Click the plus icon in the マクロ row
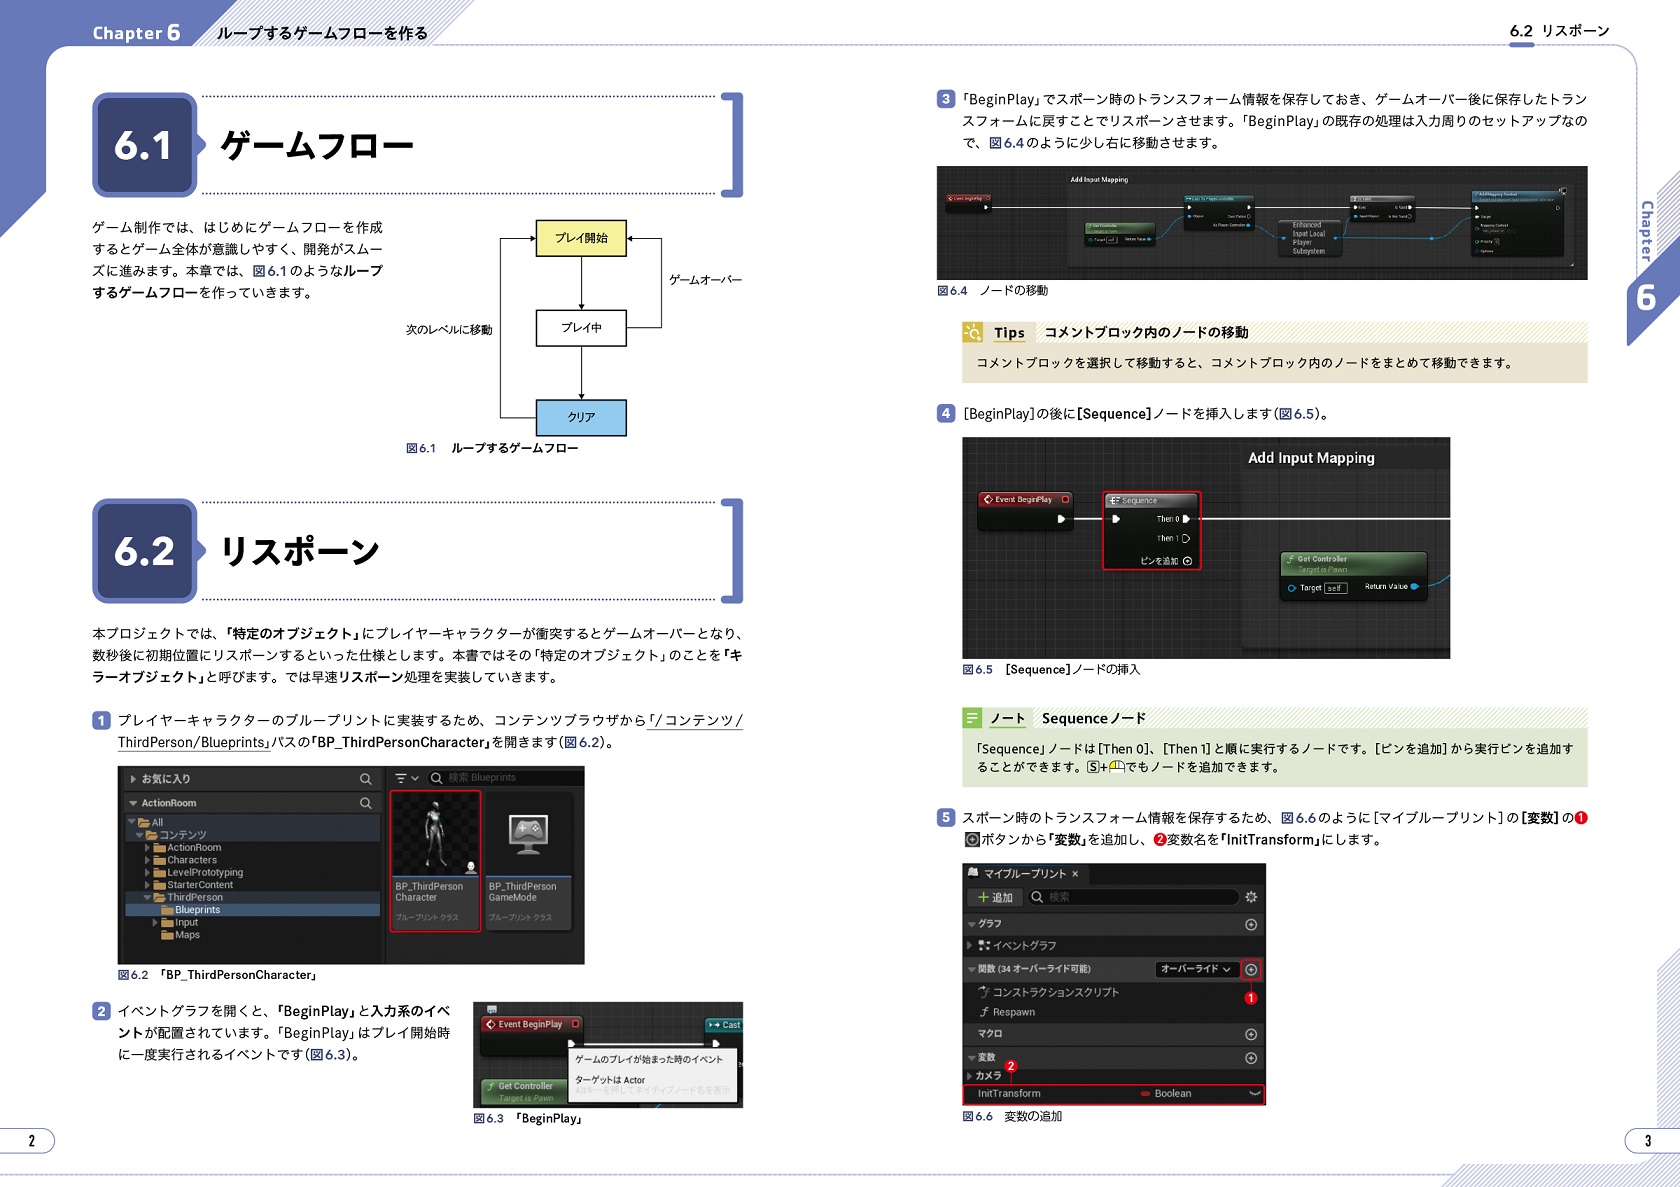Image resolution: width=1680 pixels, height=1187 pixels. pos(1251,1034)
